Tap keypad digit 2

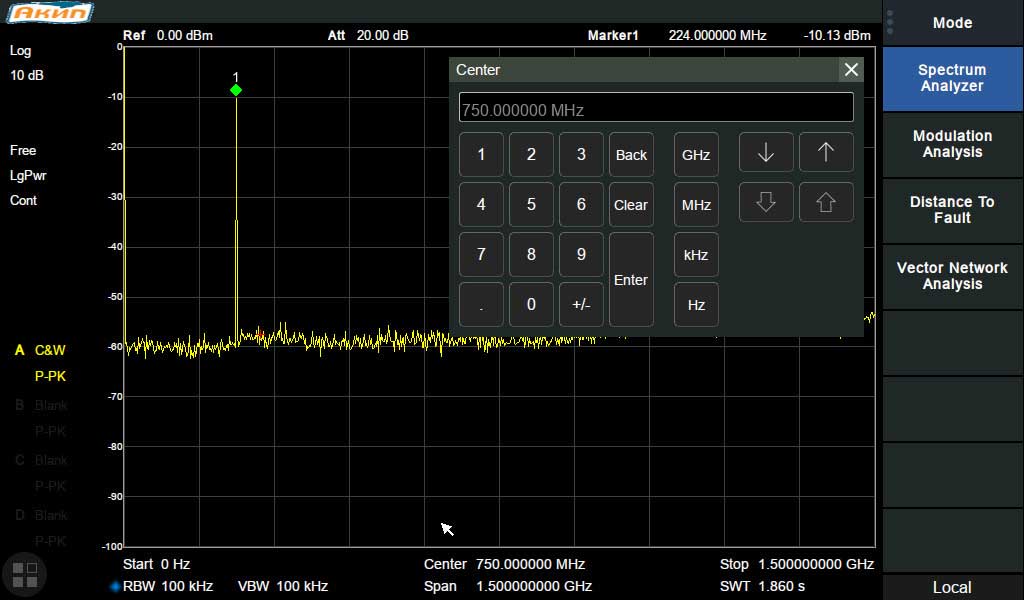531,155
